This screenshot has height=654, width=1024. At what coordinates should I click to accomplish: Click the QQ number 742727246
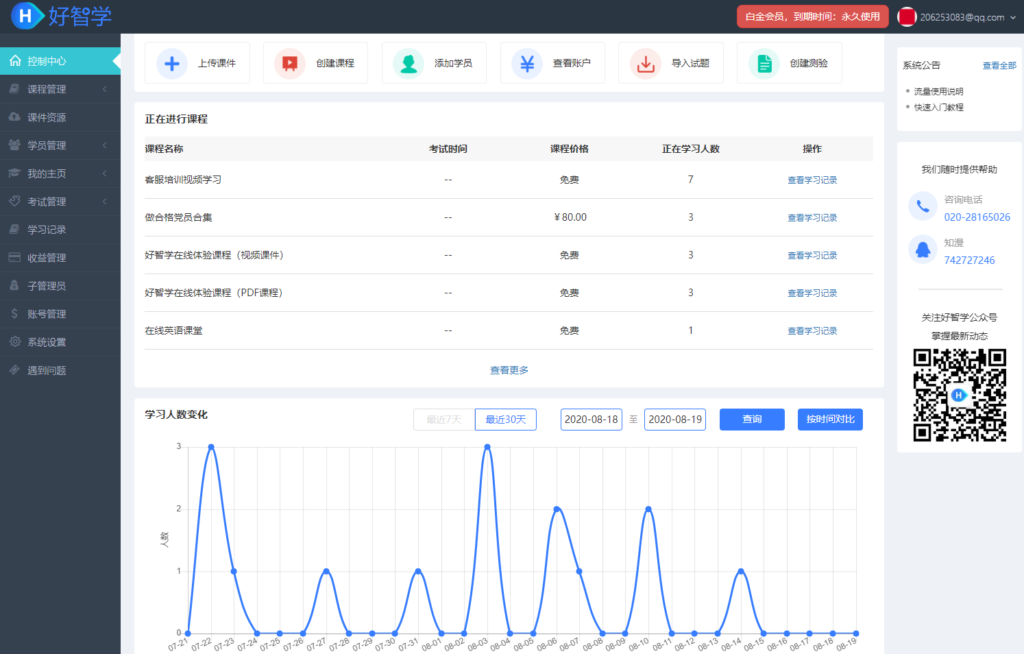click(x=969, y=260)
